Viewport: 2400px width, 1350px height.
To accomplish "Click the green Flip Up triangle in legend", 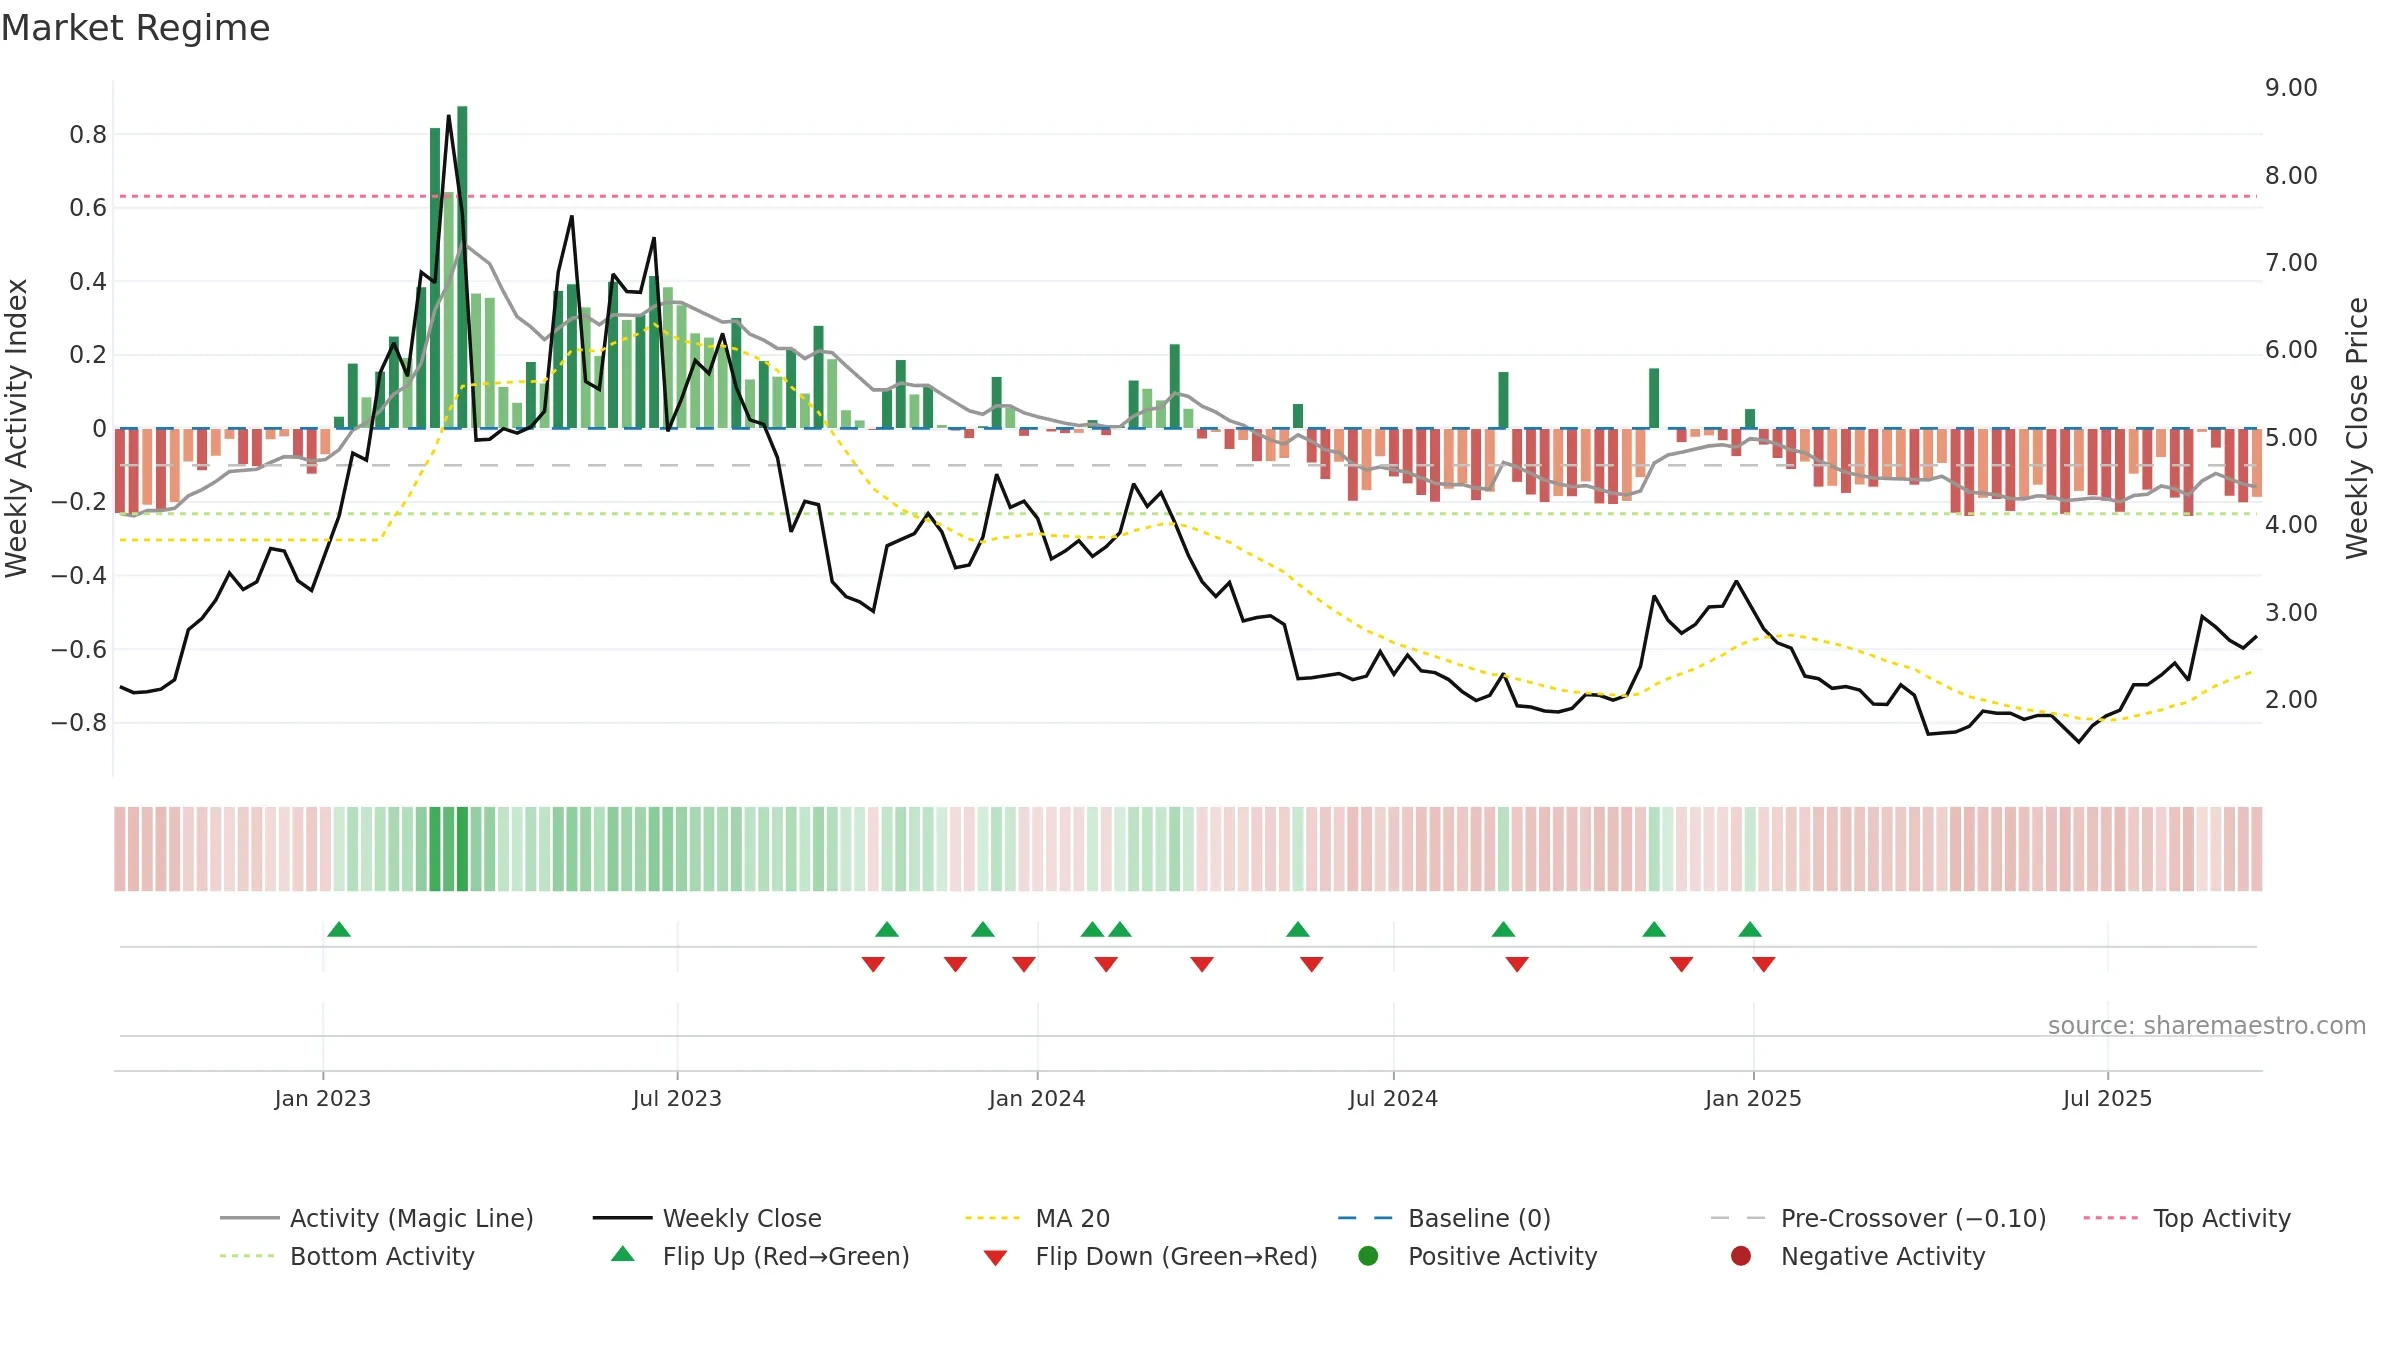I will [623, 1254].
